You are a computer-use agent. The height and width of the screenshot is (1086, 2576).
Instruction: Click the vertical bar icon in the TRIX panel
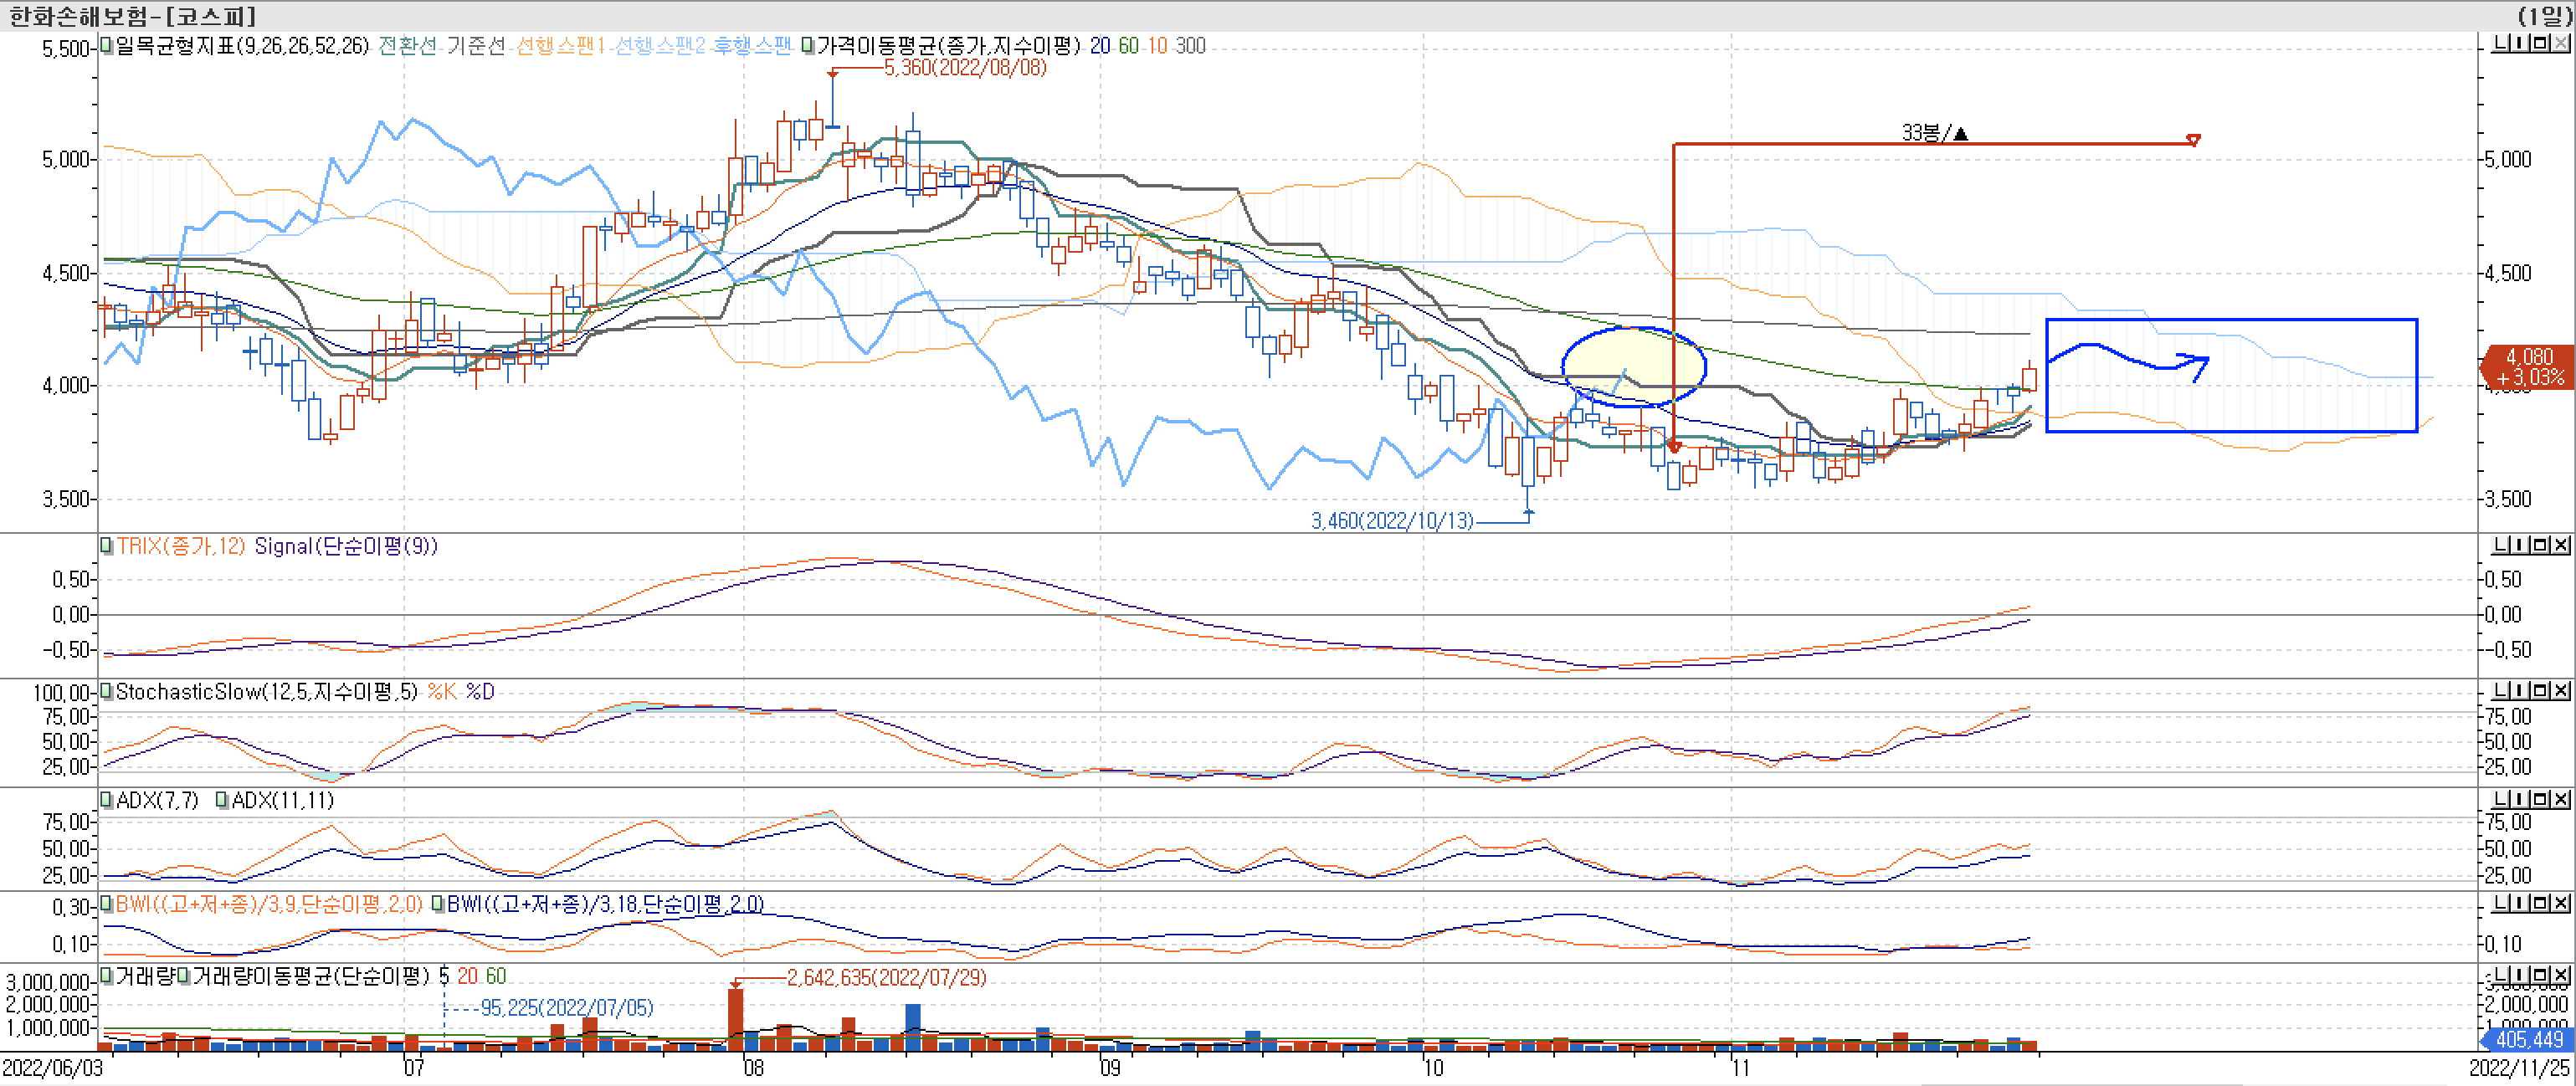coord(2520,545)
